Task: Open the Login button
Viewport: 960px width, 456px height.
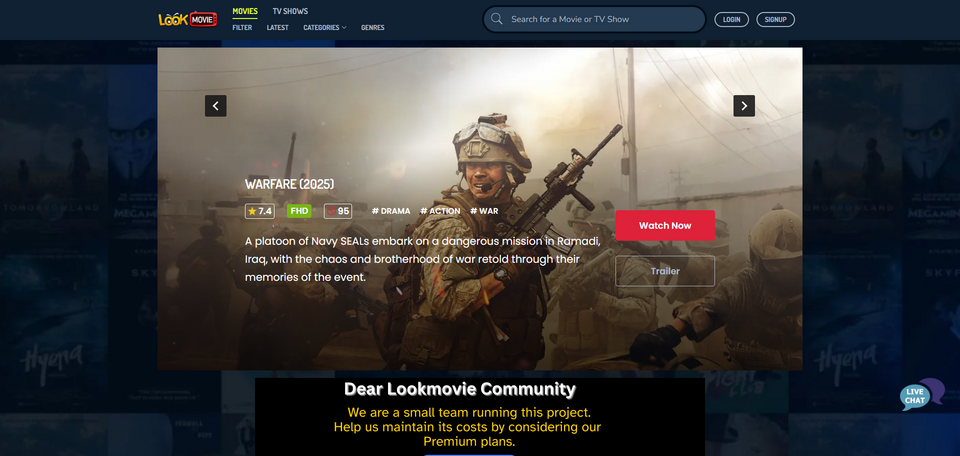Action: [732, 20]
